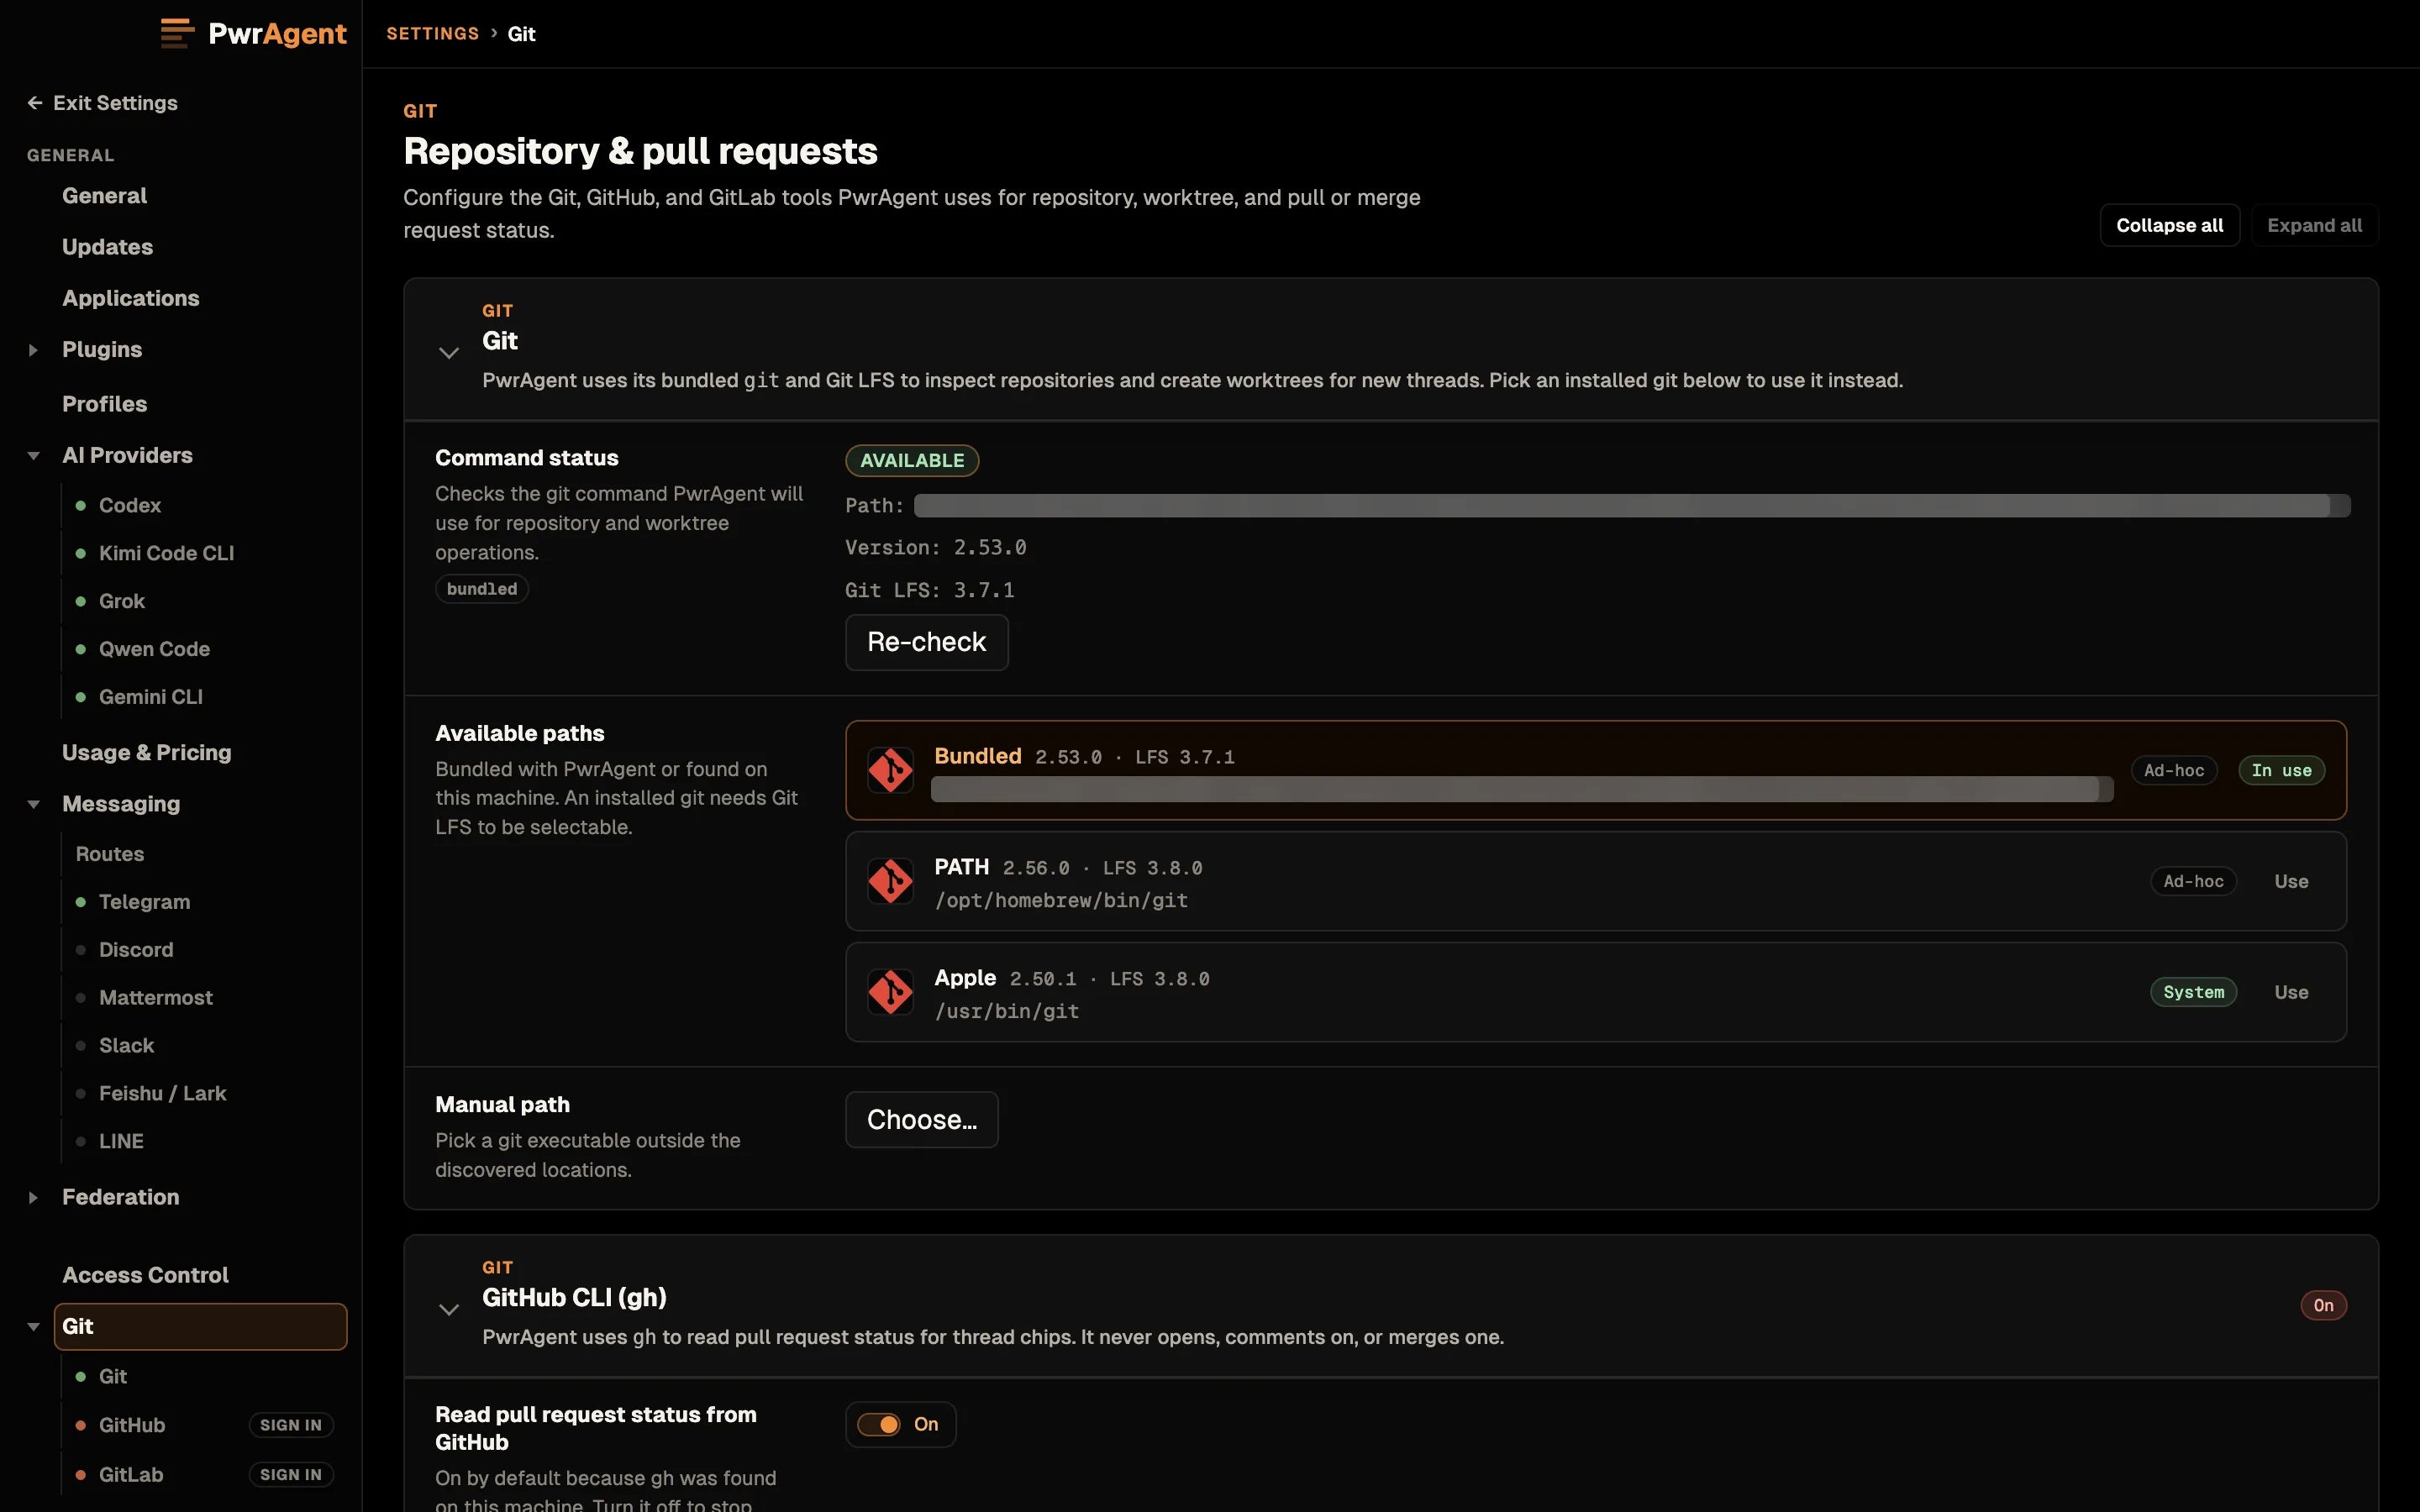This screenshot has height=1512, width=2420.
Task: Click the PwrAgent logo icon
Action: pos(177,34)
